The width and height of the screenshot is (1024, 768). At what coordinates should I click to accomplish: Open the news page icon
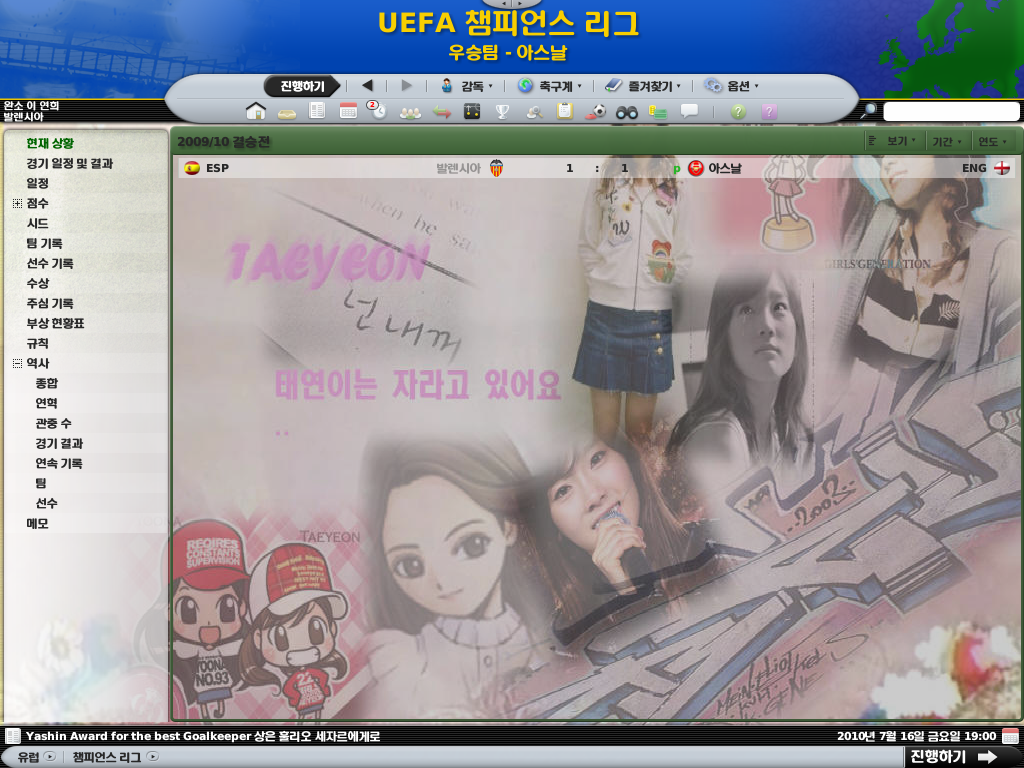(x=317, y=111)
